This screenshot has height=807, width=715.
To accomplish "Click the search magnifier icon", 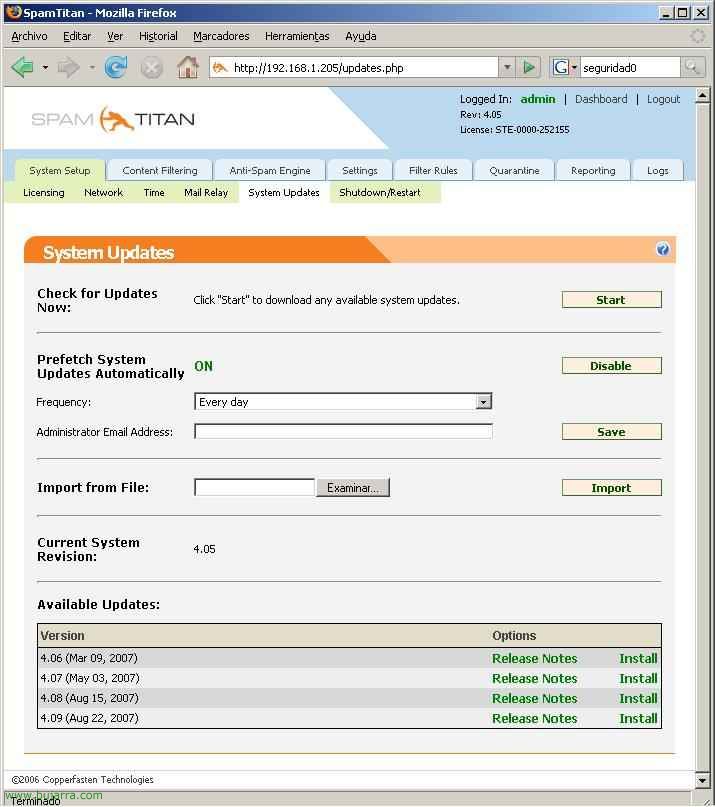I will point(692,67).
